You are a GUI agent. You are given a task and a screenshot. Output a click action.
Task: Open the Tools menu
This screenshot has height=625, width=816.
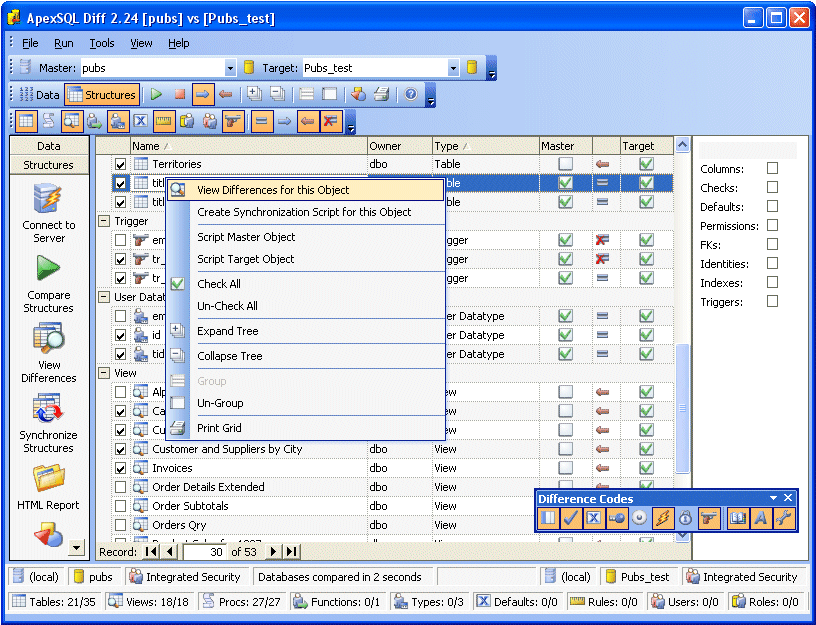tap(101, 43)
